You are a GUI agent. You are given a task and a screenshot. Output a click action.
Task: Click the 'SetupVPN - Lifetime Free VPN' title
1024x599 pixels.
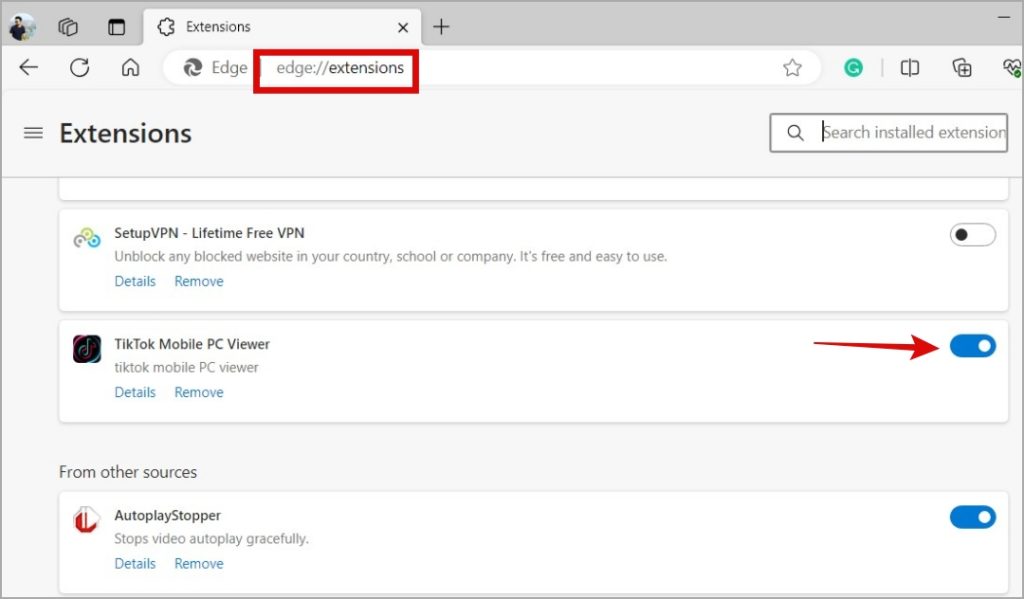tap(209, 233)
